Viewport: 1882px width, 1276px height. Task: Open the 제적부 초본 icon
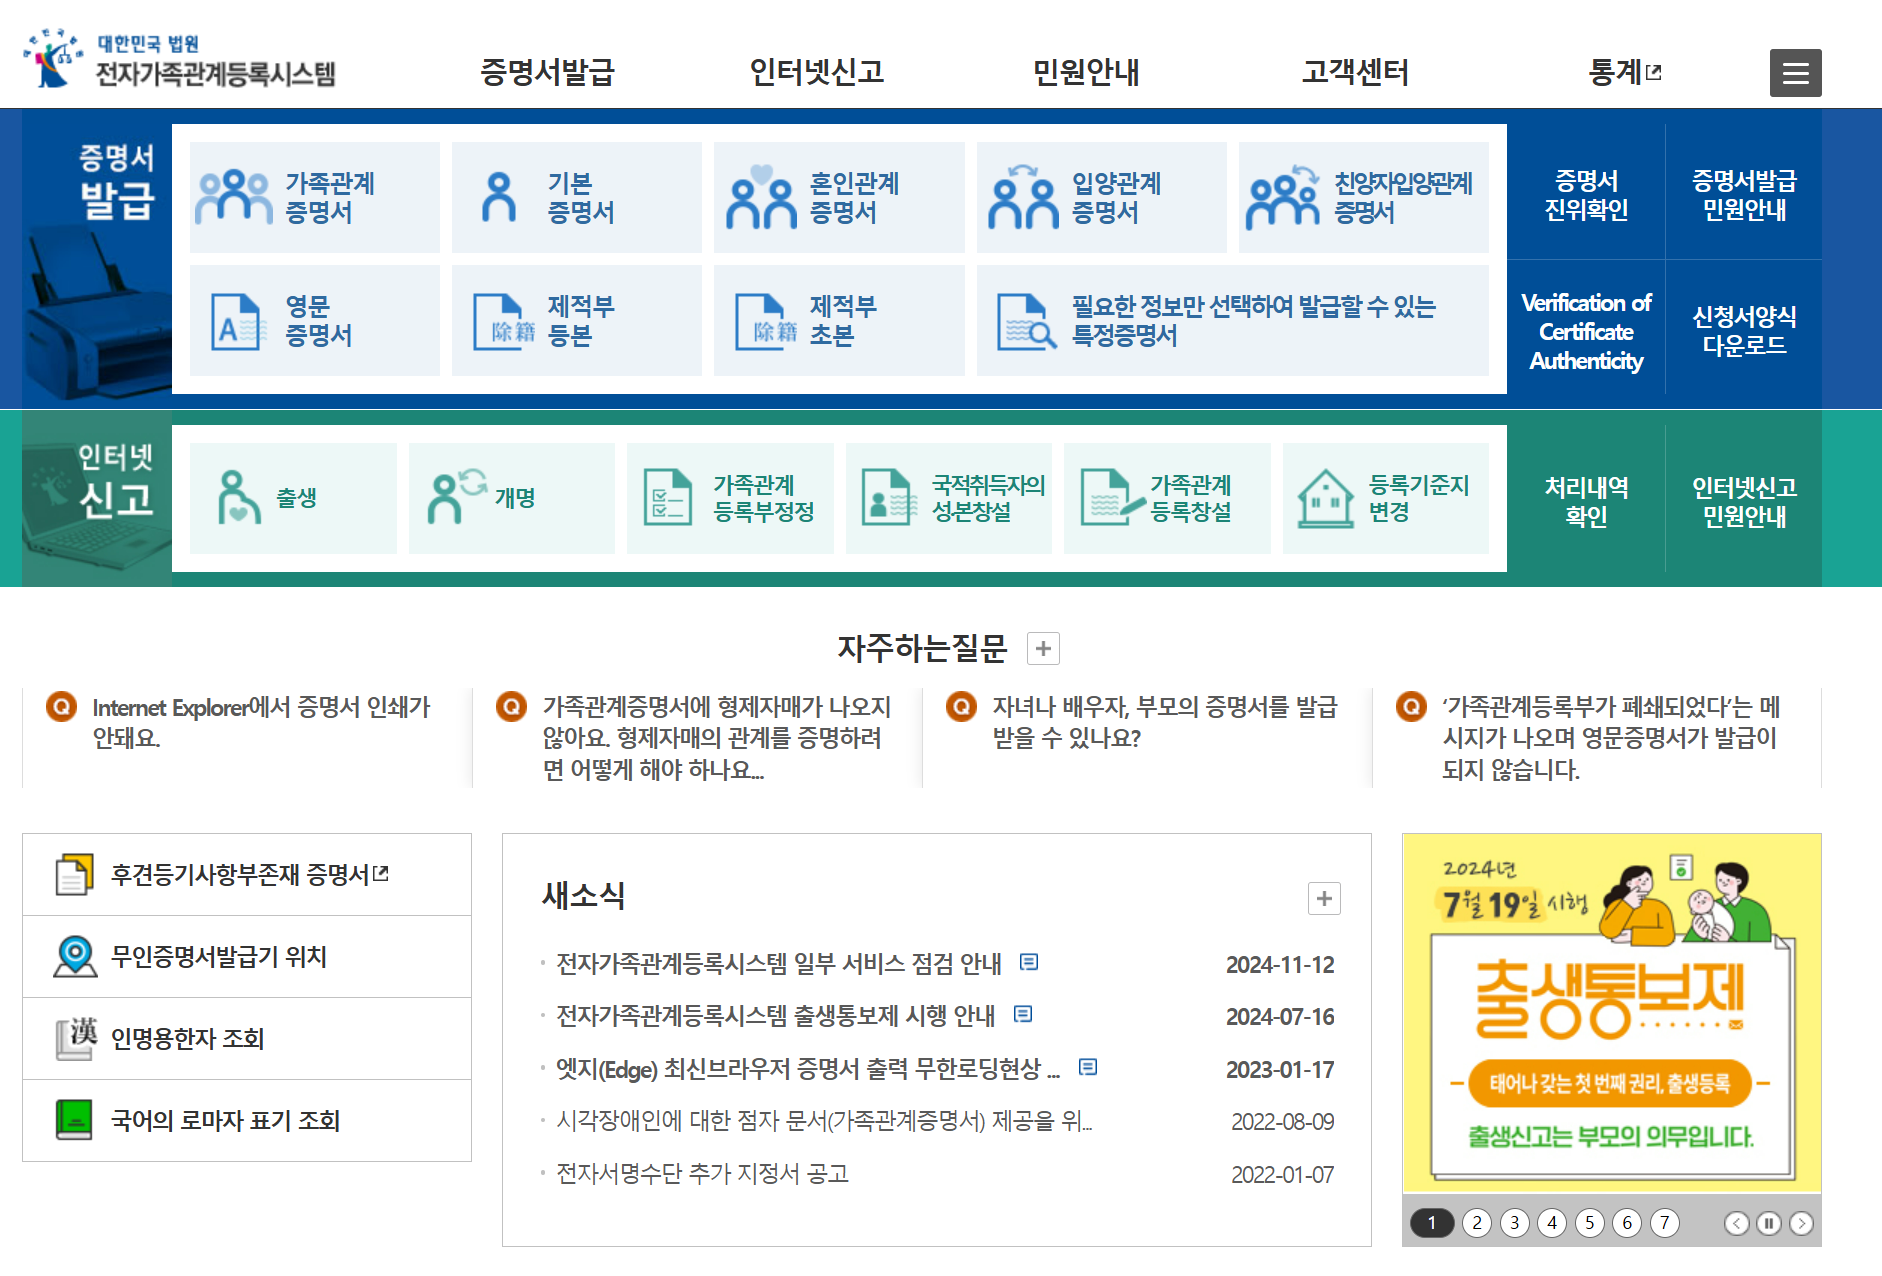tap(838, 320)
